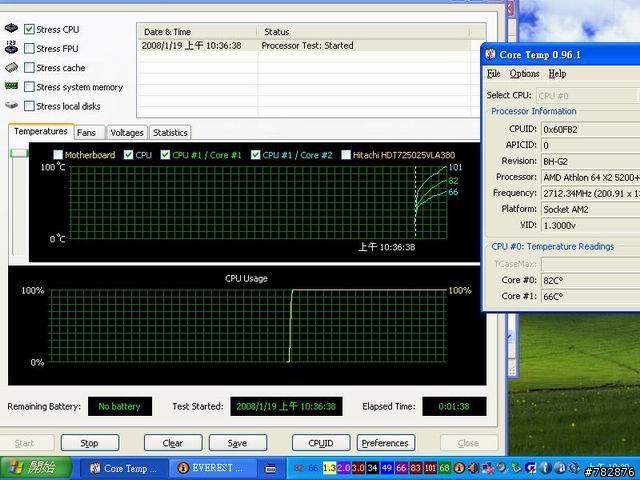Image resolution: width=640 pixels, height=480 pixels.
Task: Click the 'No battery' status value
Action: 120,407
